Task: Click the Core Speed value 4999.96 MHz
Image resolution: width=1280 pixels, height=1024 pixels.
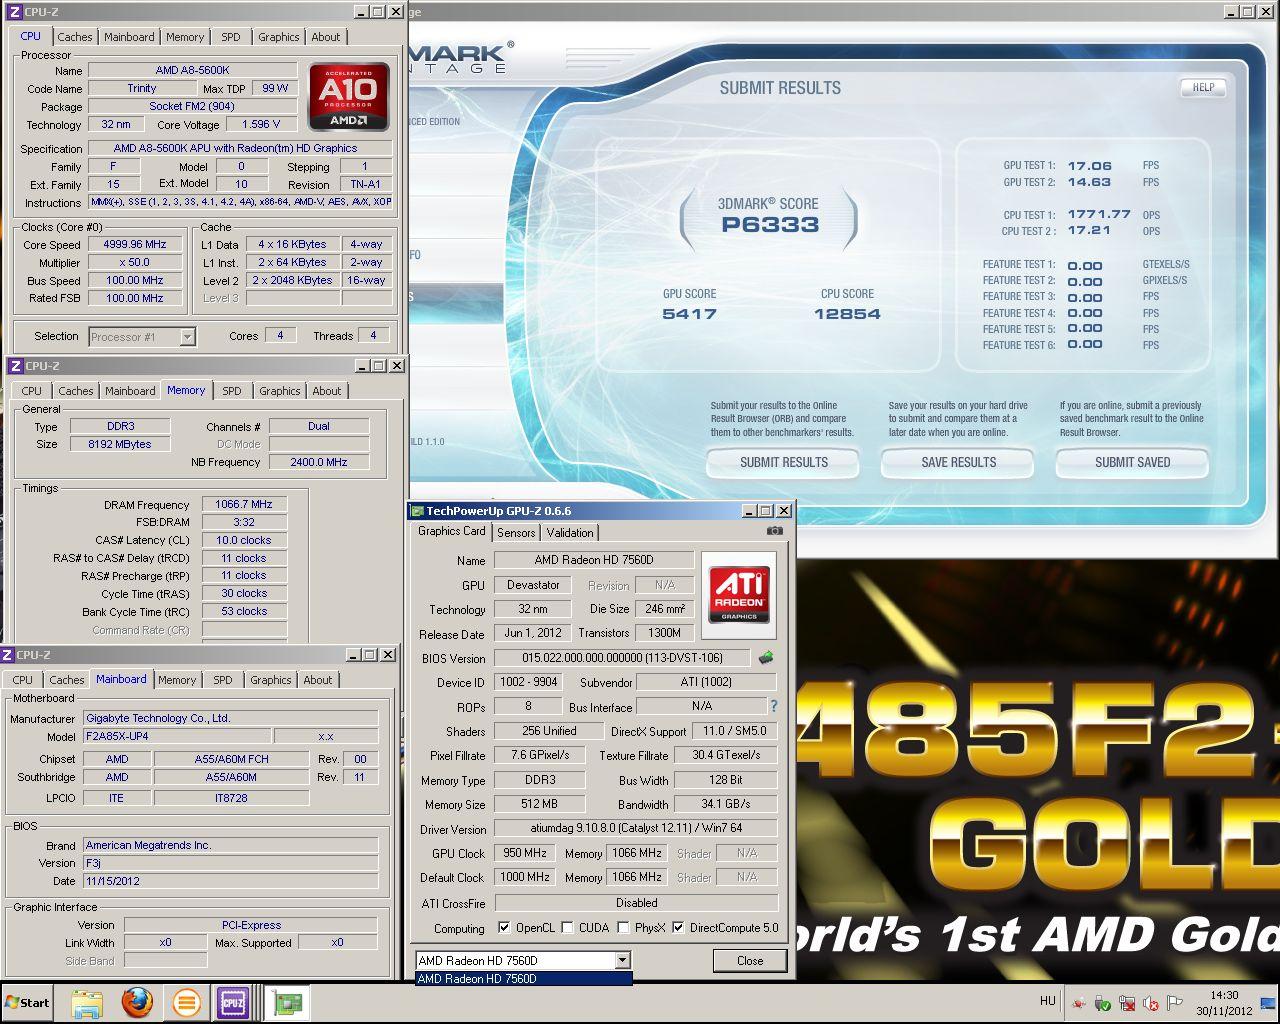Action: click(x=135, y=244)
